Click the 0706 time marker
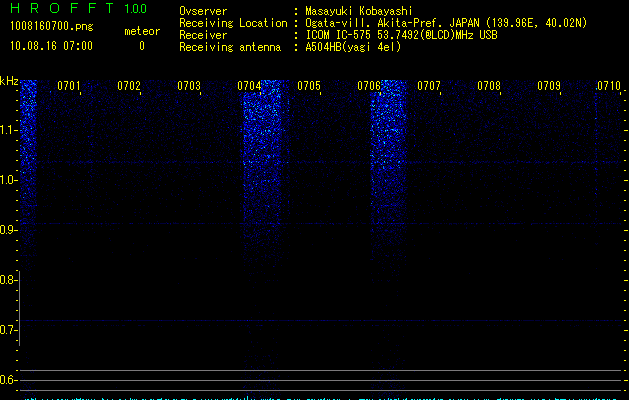Screen dimensions: 629x400 [x=369, y=86]
